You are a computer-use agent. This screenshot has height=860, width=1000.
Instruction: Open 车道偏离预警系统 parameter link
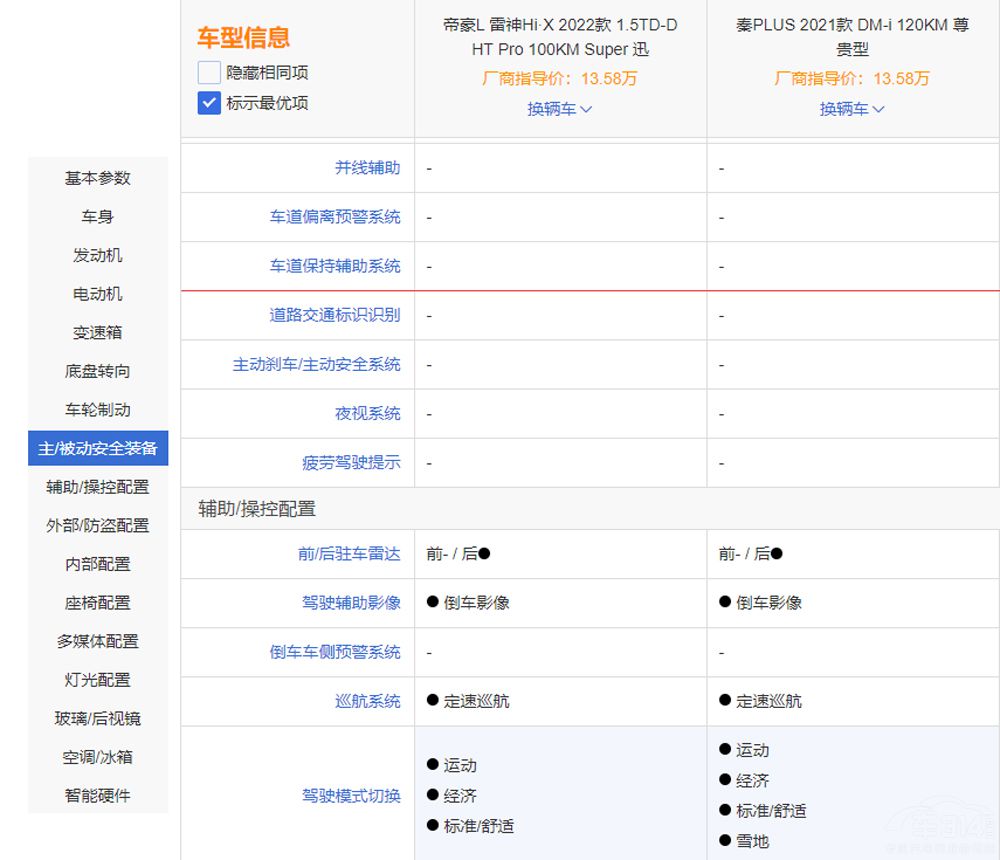(335, 217)
